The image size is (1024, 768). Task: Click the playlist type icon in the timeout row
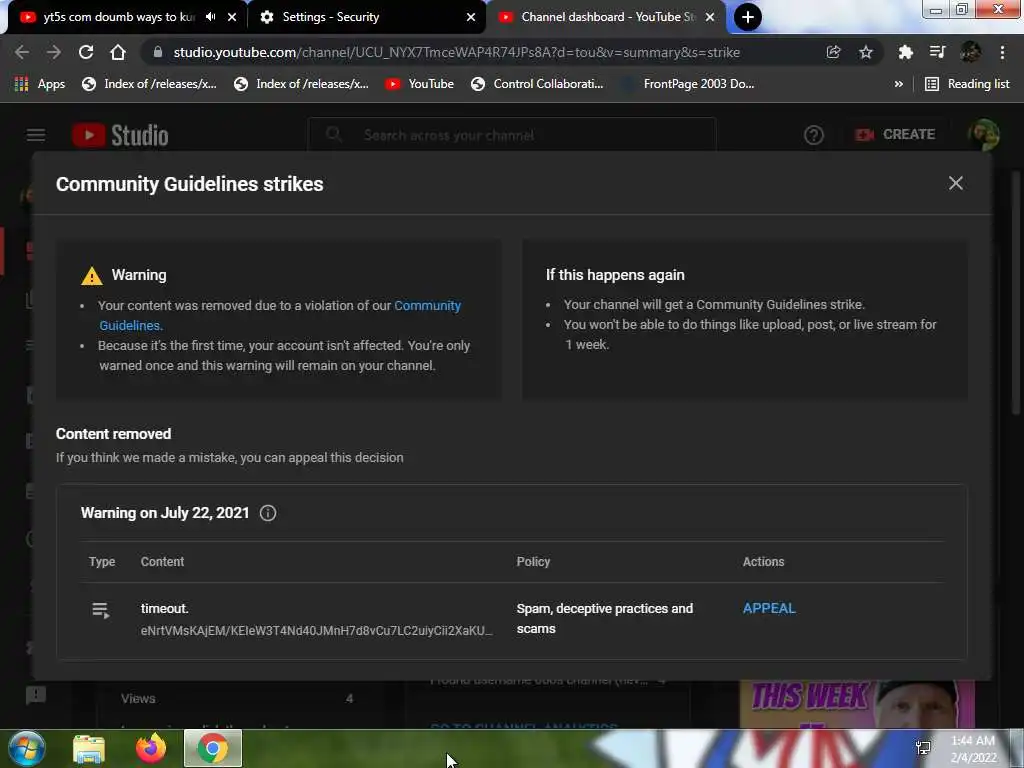pyautogui.click(x=101, y=610)
